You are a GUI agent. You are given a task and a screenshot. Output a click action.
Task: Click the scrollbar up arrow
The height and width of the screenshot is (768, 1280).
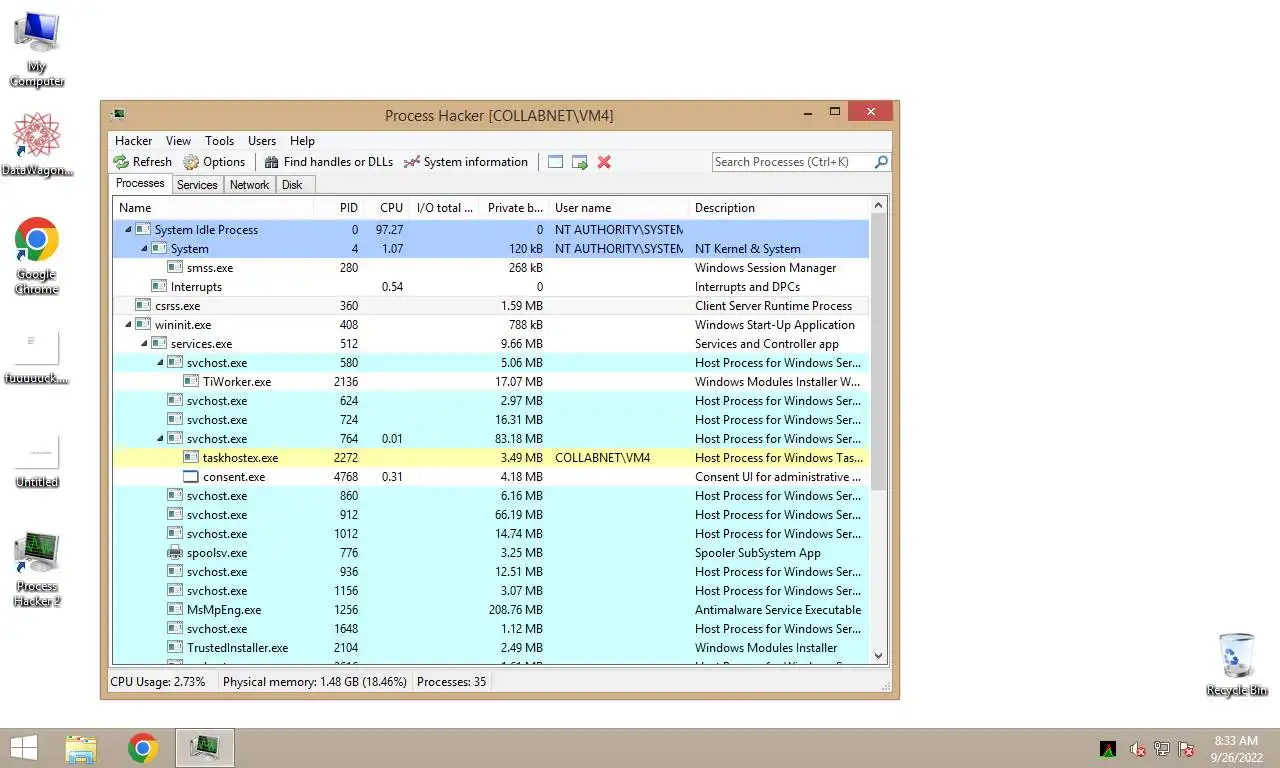point(879,206)
